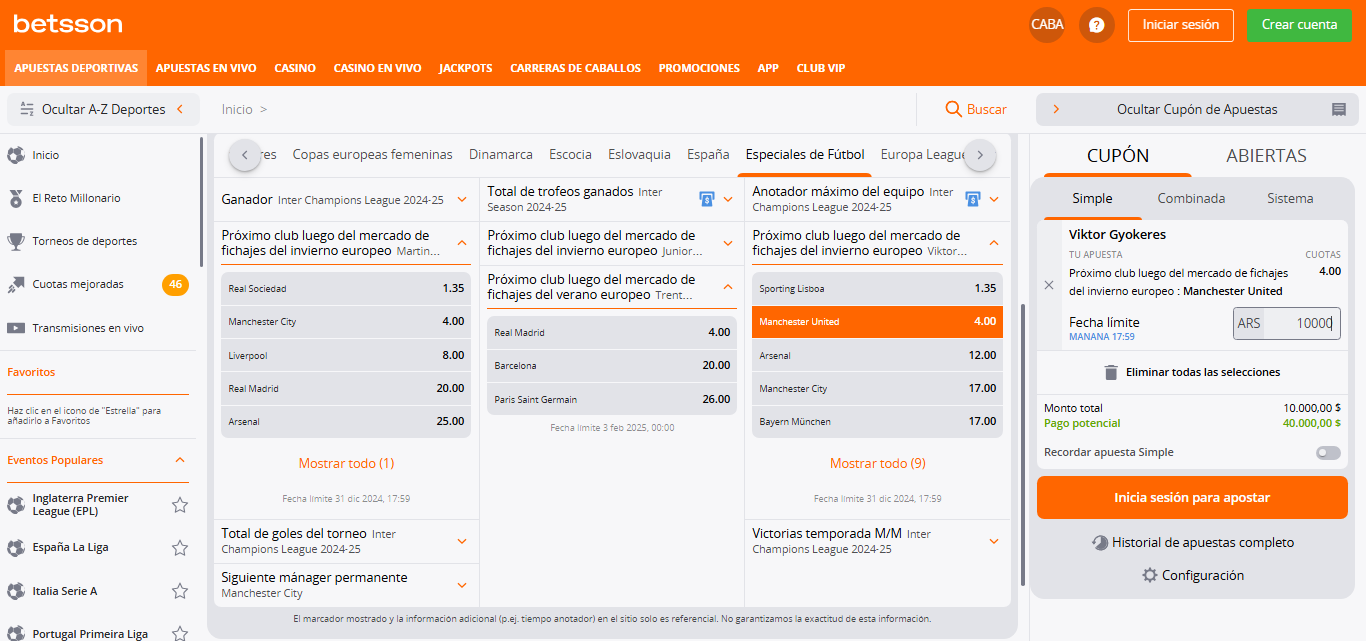The image size is (1366, 641).
Task: Select Manchester United odds 4.00 selection
Action: (x=877, y=322)
